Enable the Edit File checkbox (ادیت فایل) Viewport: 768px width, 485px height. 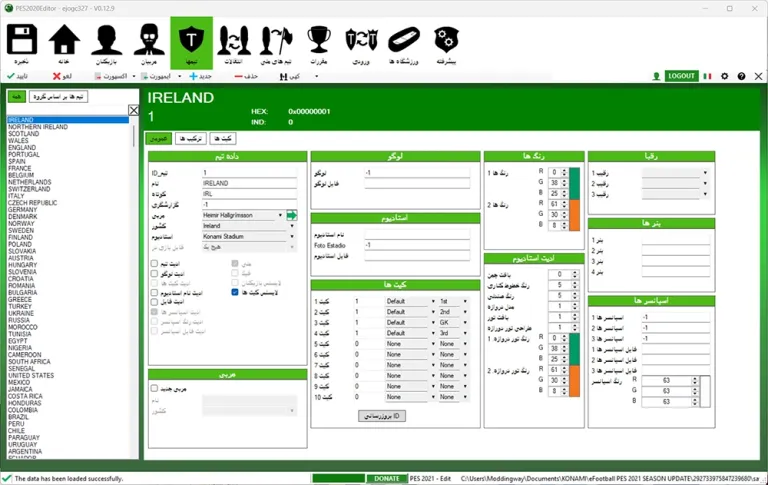click(154, 302)
